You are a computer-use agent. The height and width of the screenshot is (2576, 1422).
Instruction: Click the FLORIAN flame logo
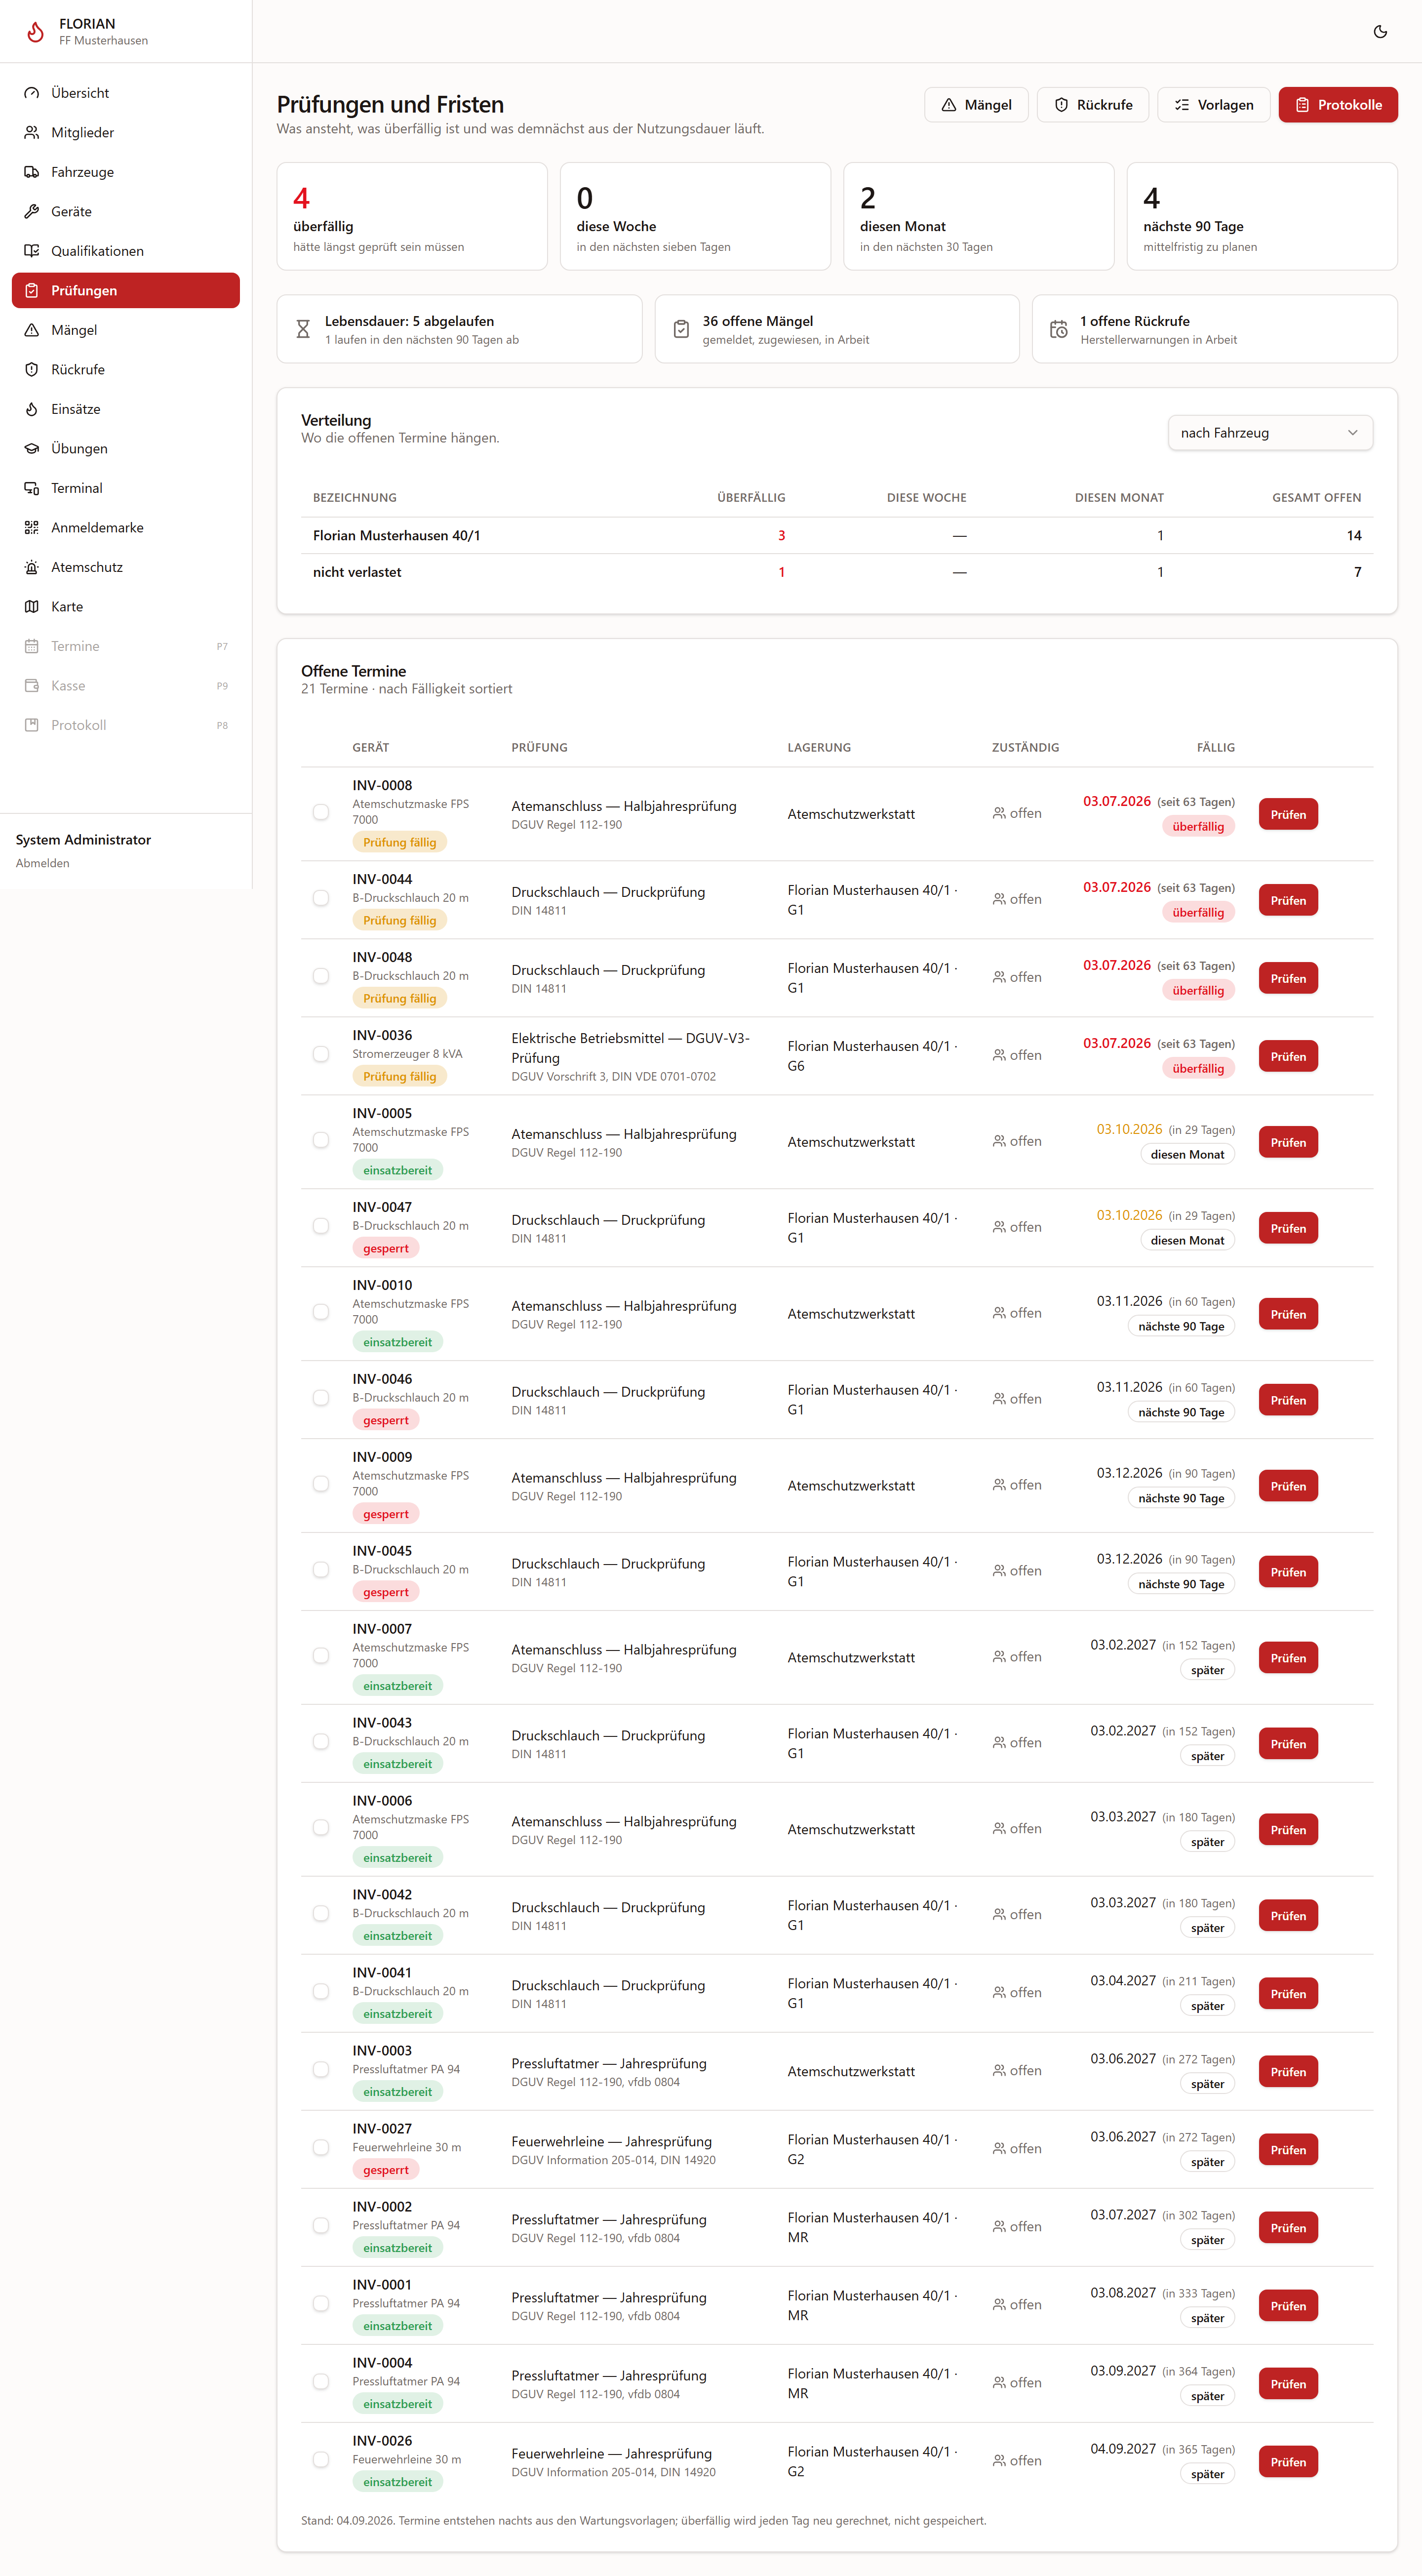pos(35,32)
